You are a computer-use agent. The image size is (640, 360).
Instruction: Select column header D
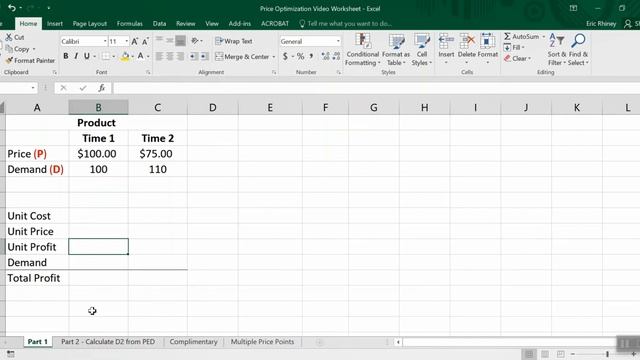pos(213,108)
